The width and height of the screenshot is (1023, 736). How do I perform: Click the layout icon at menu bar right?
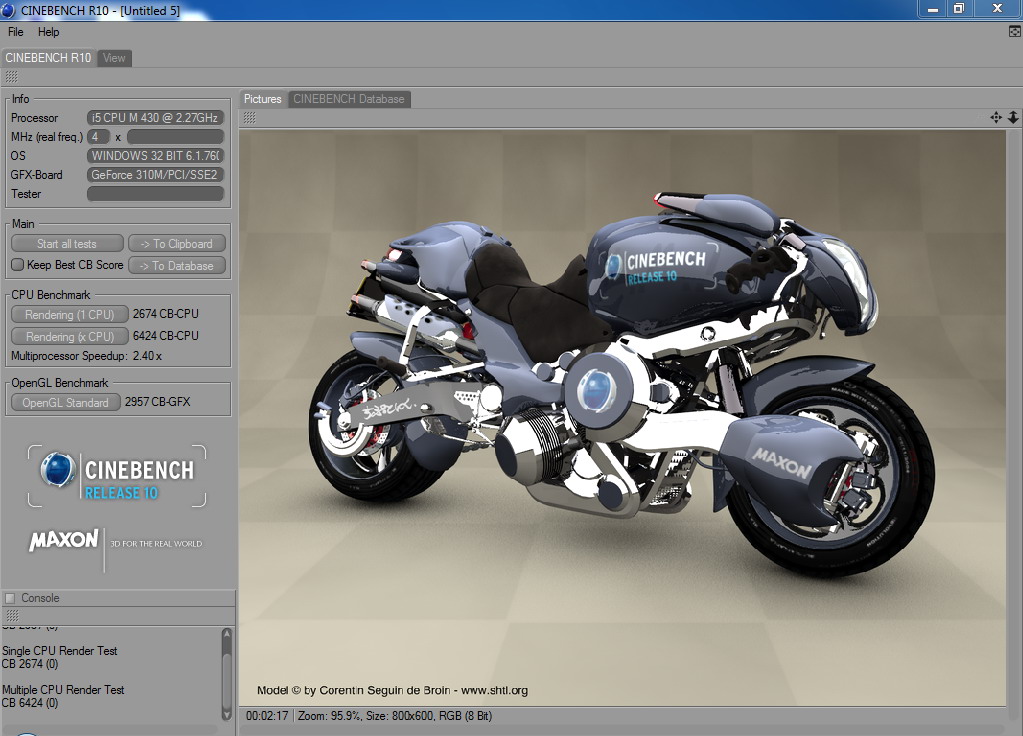1015,31
